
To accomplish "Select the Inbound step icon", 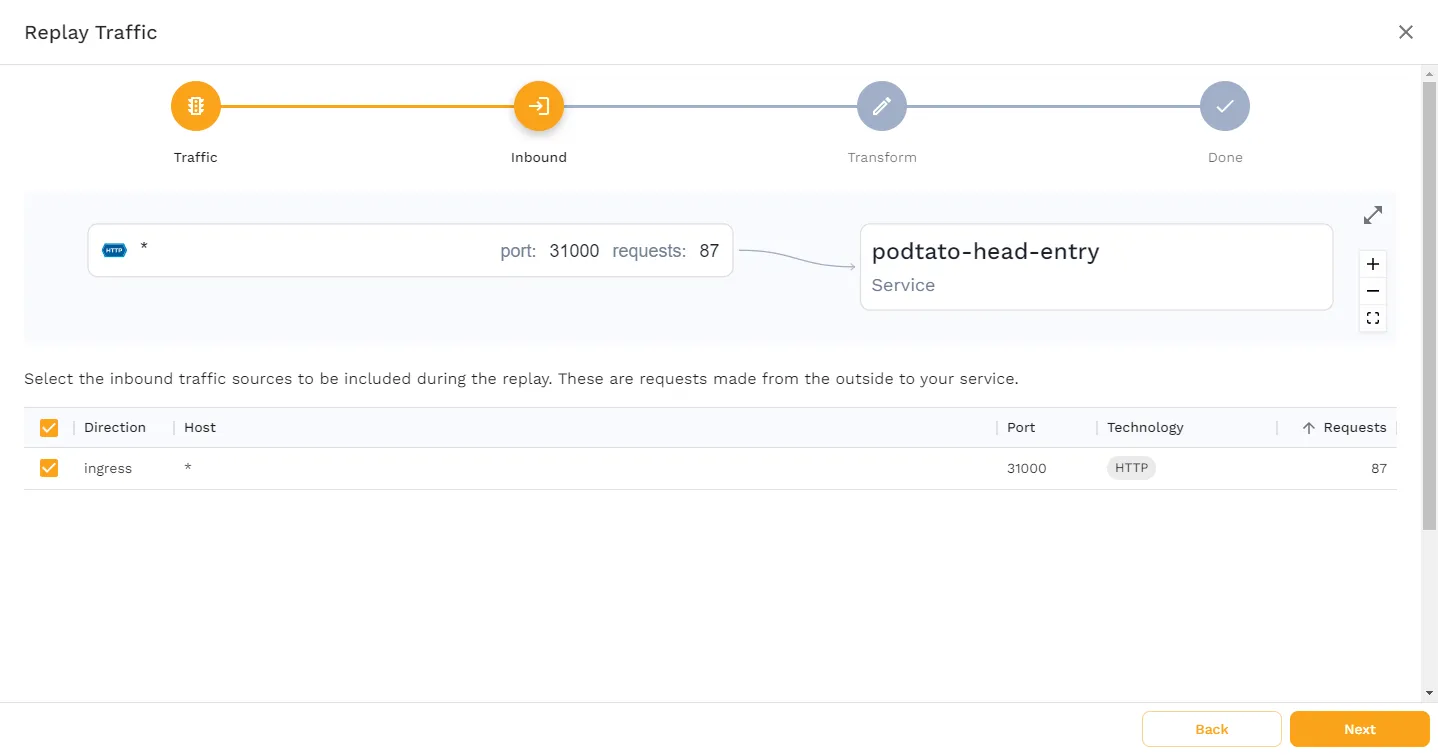I will pyautogui.click(x=538, y=105).
